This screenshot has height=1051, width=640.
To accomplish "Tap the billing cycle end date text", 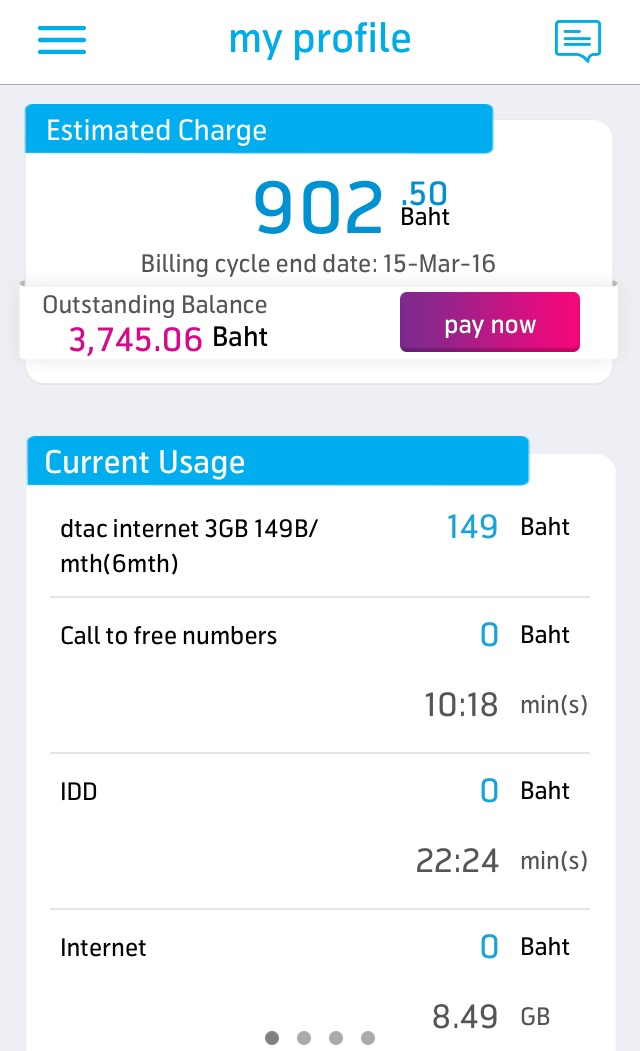I will 318,263.
